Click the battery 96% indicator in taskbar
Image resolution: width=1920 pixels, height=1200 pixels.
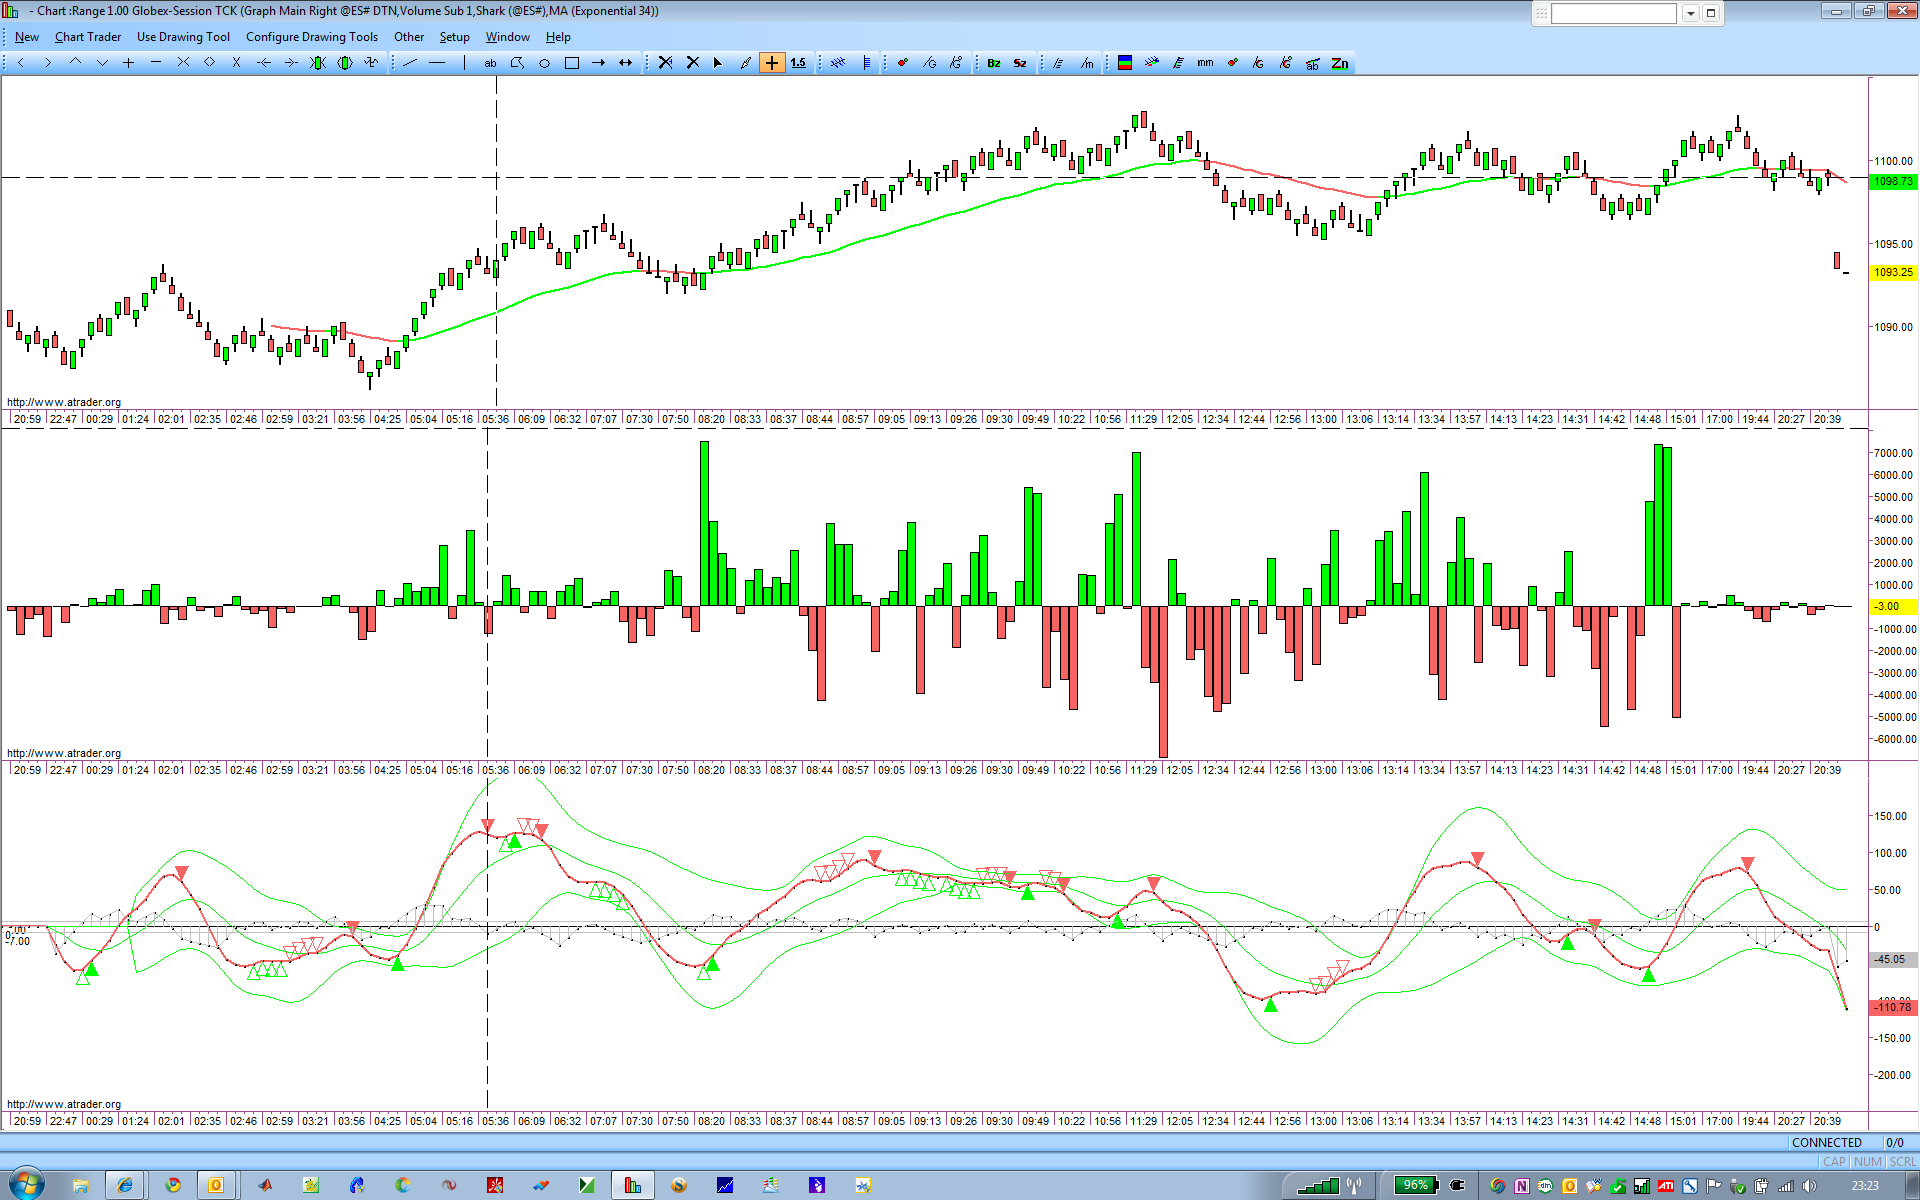coord(1416,1185)
